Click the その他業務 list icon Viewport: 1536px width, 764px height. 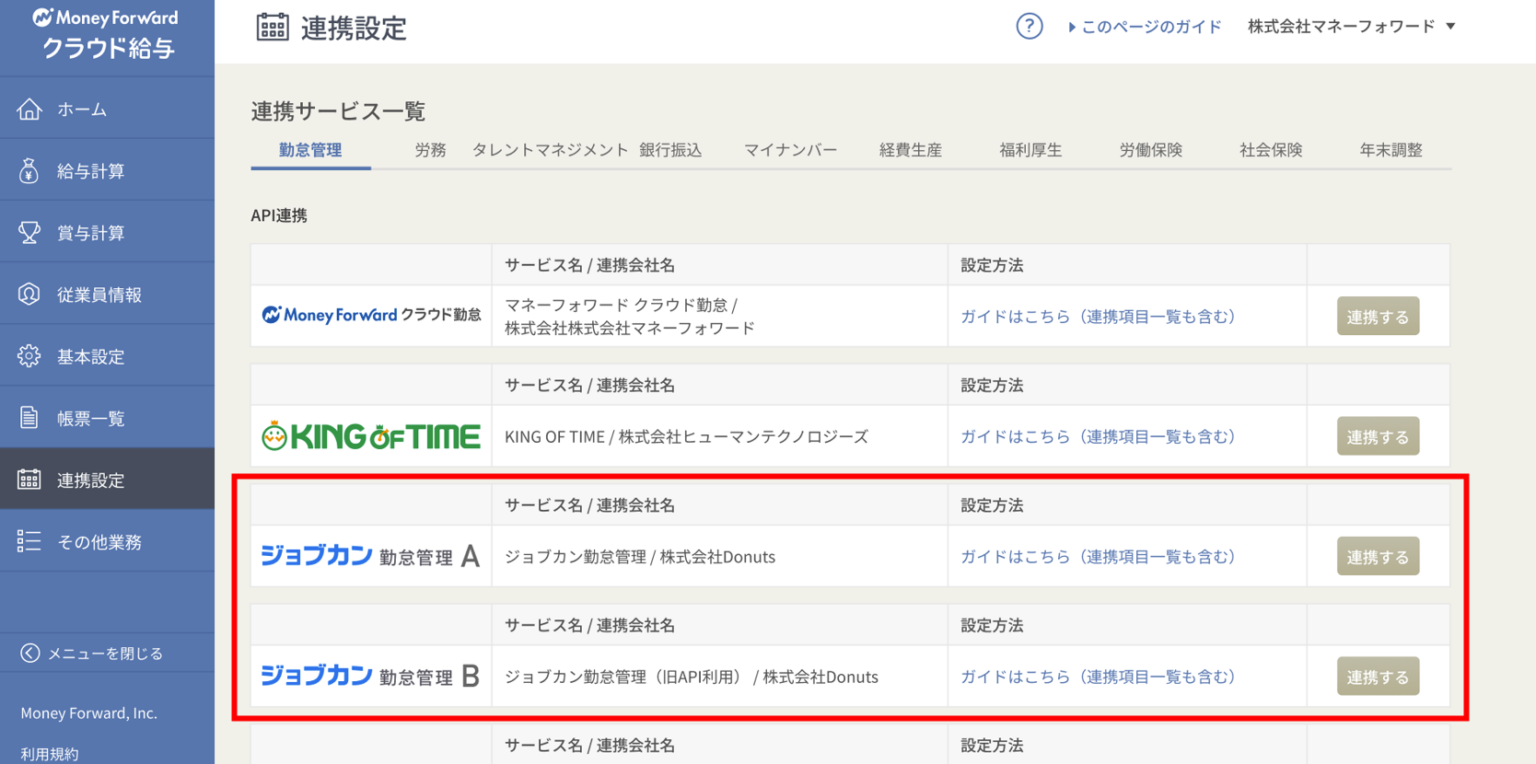[x=30, y=542]
